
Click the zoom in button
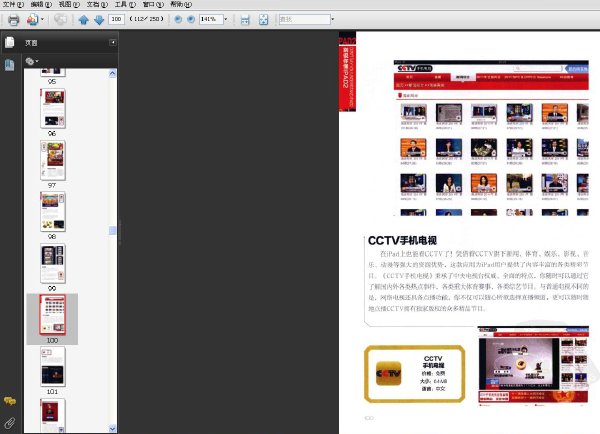point(191,19)
